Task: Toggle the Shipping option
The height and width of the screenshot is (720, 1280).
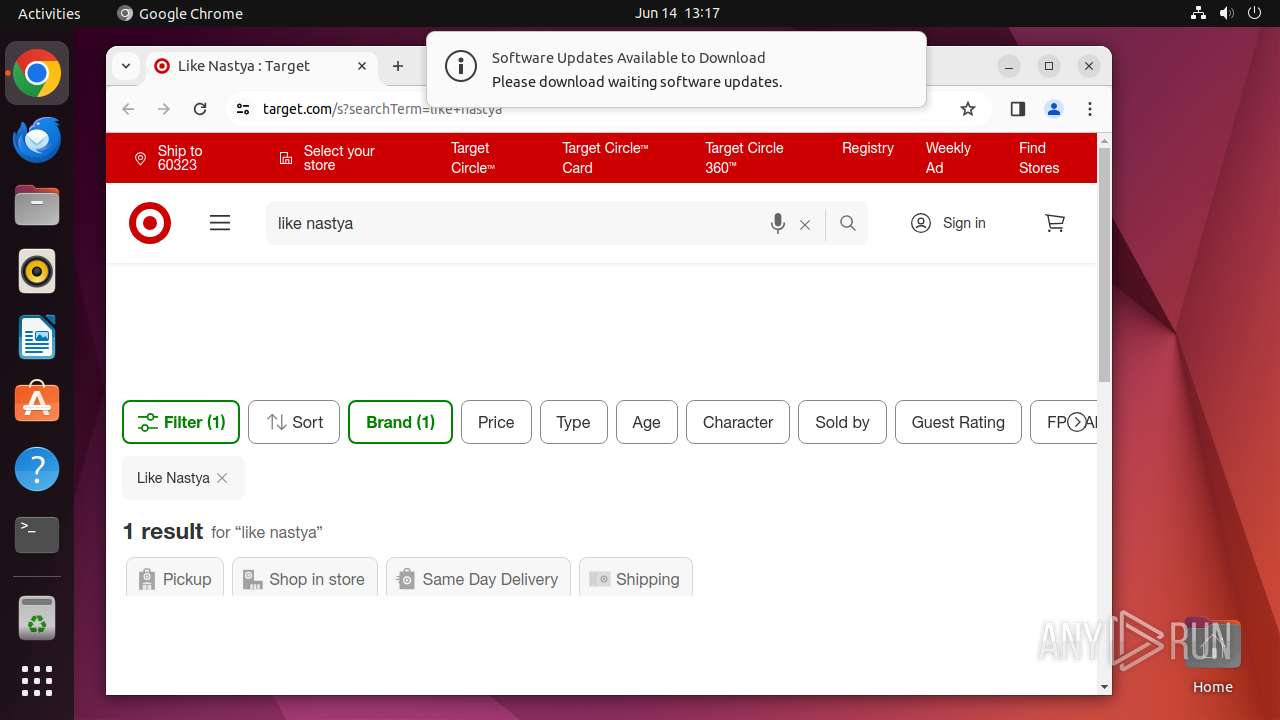Action: tap(636, 577)
